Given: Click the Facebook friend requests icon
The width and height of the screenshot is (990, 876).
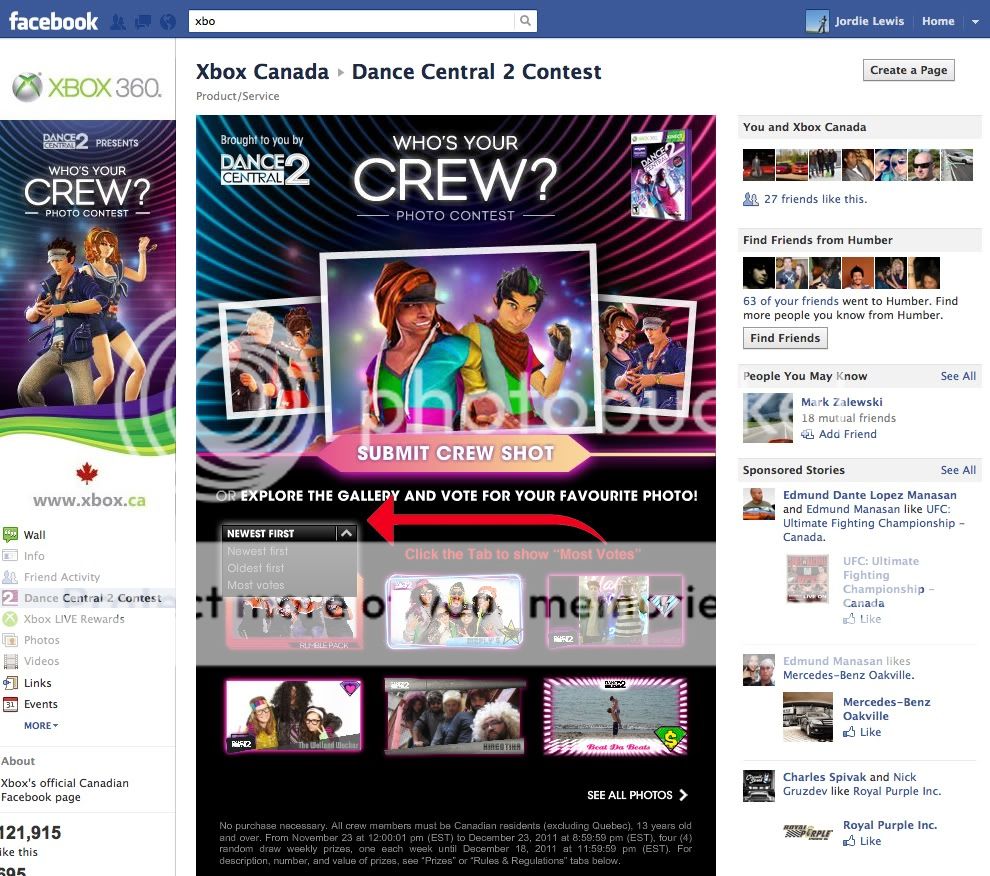Looking at the screenshot, I should click(x=119, y=21).
